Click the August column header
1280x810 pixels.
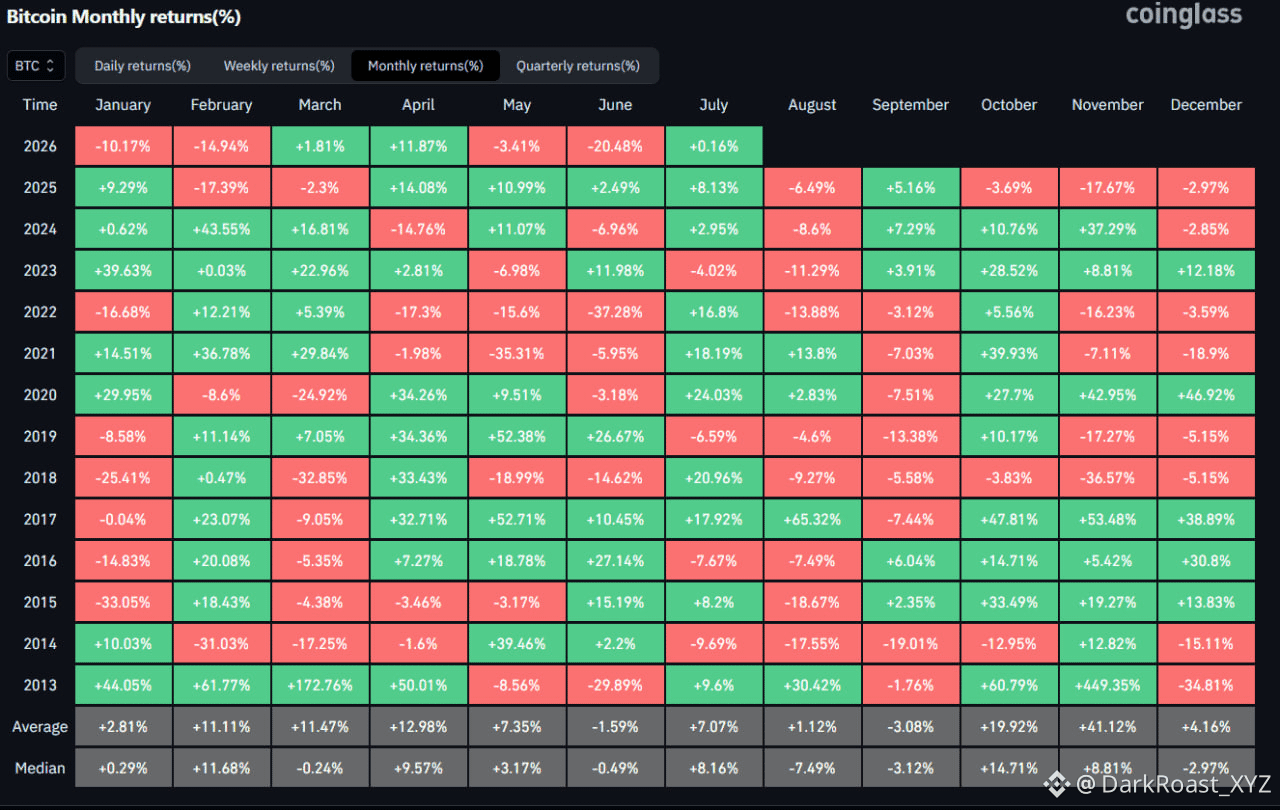point(812,105)
